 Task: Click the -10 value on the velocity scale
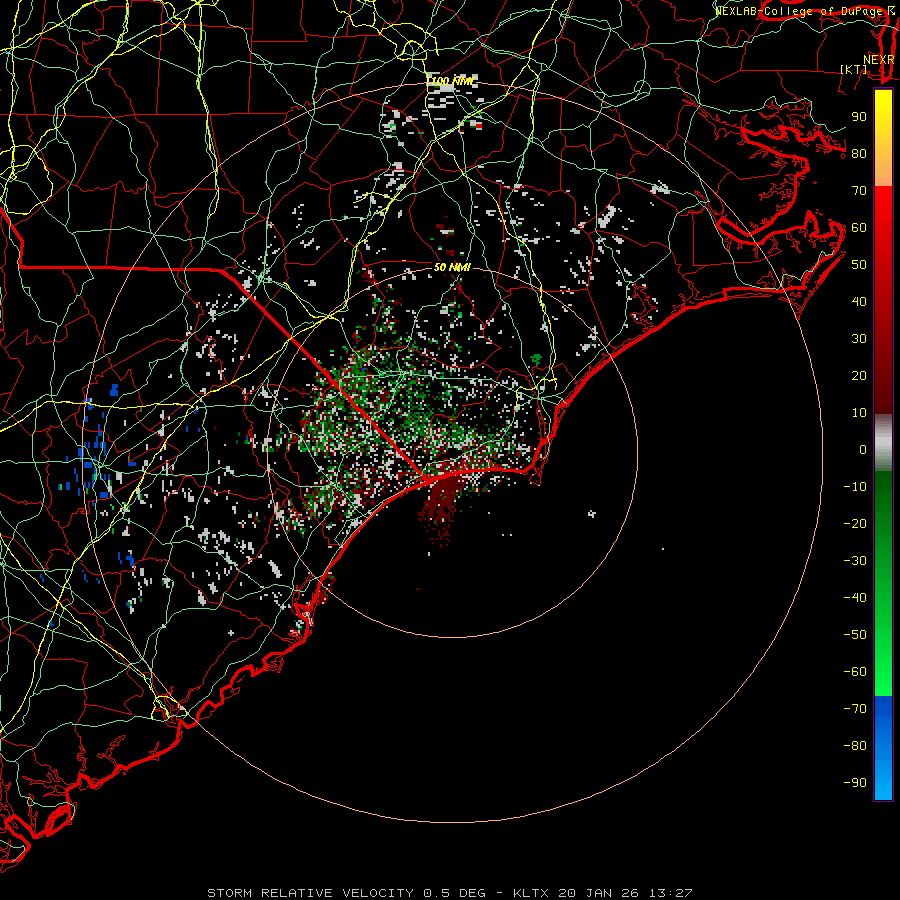coord(855,487)
